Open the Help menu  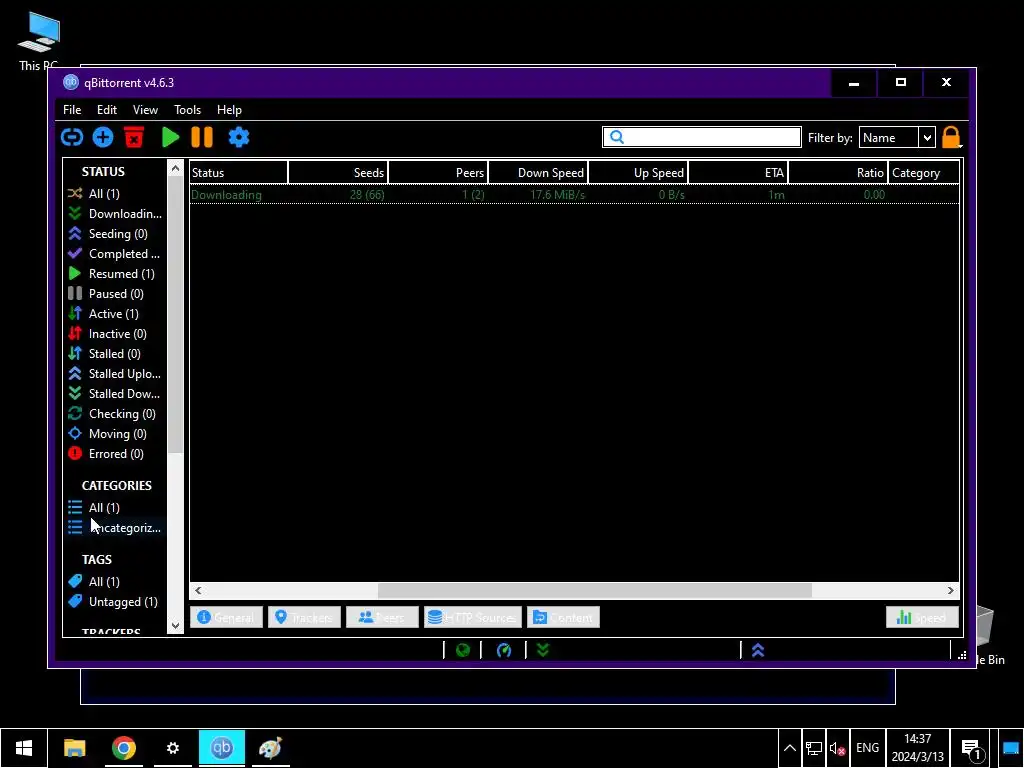click(229, 110)
